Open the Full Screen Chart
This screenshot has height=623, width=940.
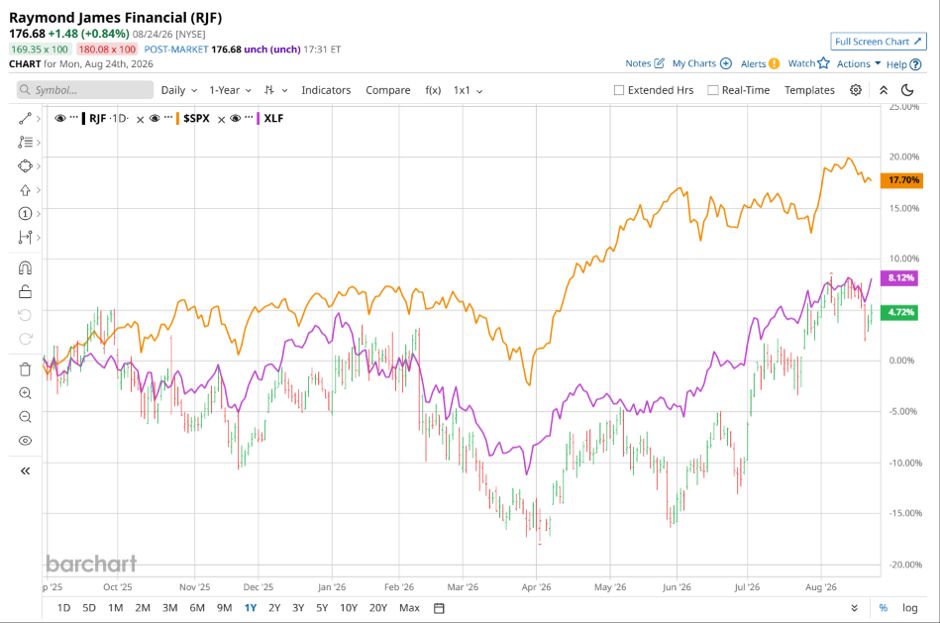click(878, 41)
